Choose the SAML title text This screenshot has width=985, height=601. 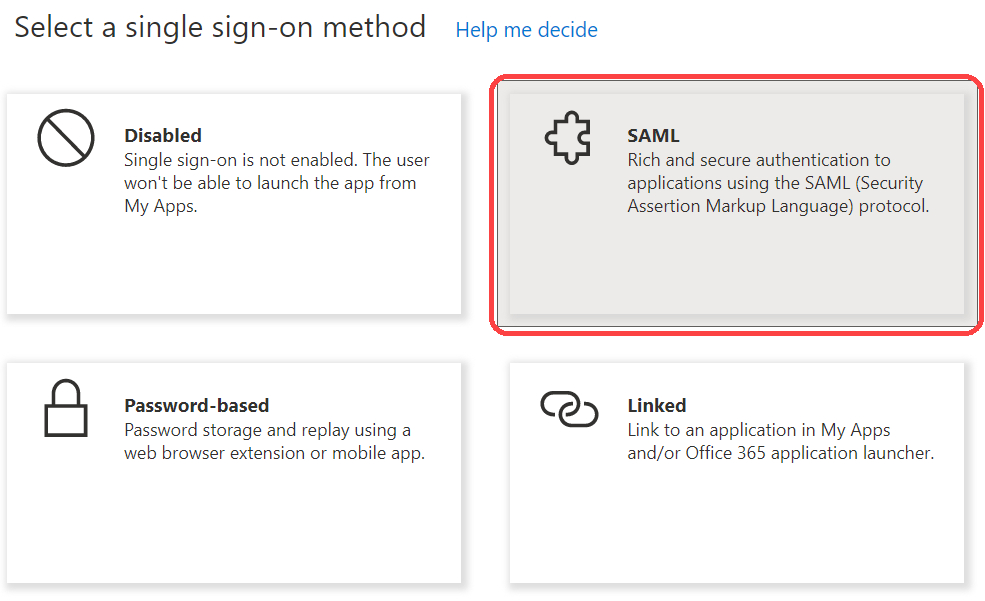[653, 135]
